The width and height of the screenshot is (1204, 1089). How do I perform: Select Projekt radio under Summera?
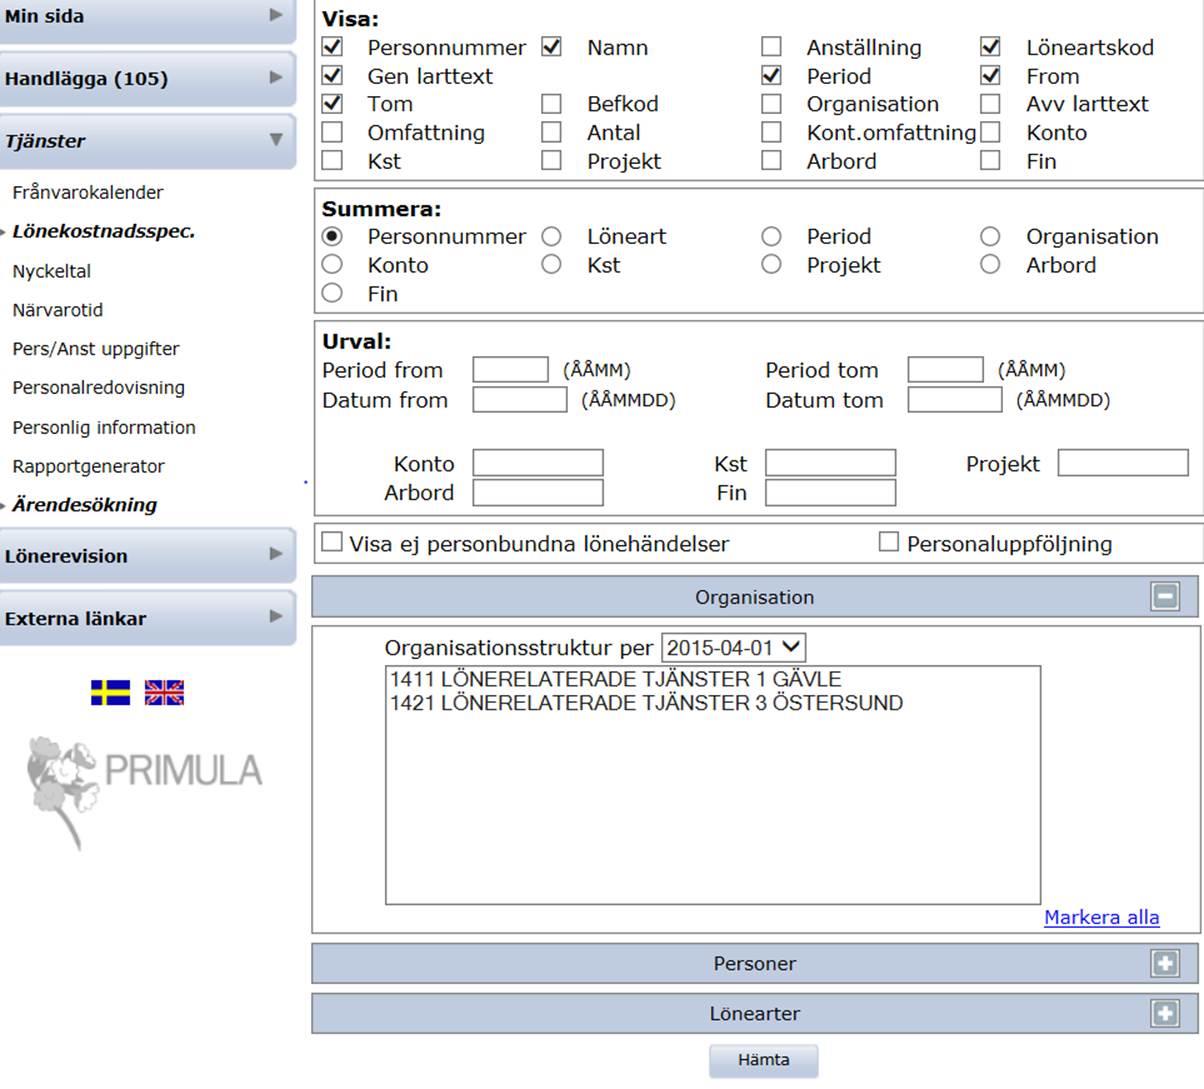coord(771,264)
